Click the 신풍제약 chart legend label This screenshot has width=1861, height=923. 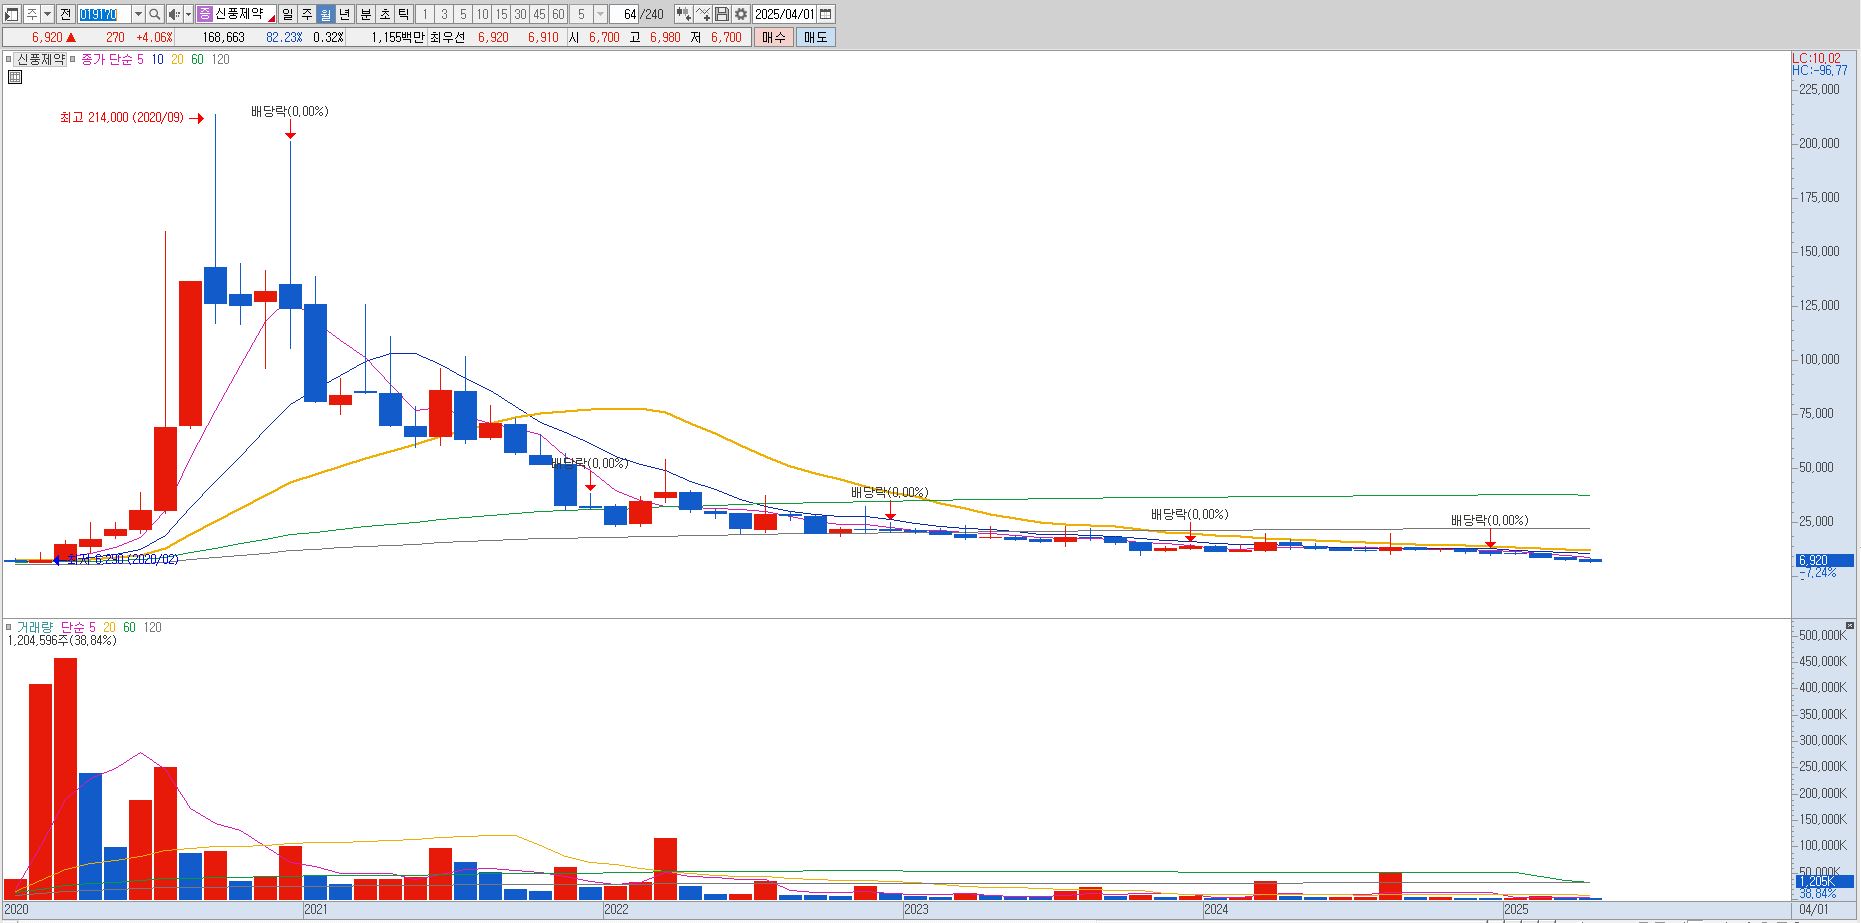40,59
